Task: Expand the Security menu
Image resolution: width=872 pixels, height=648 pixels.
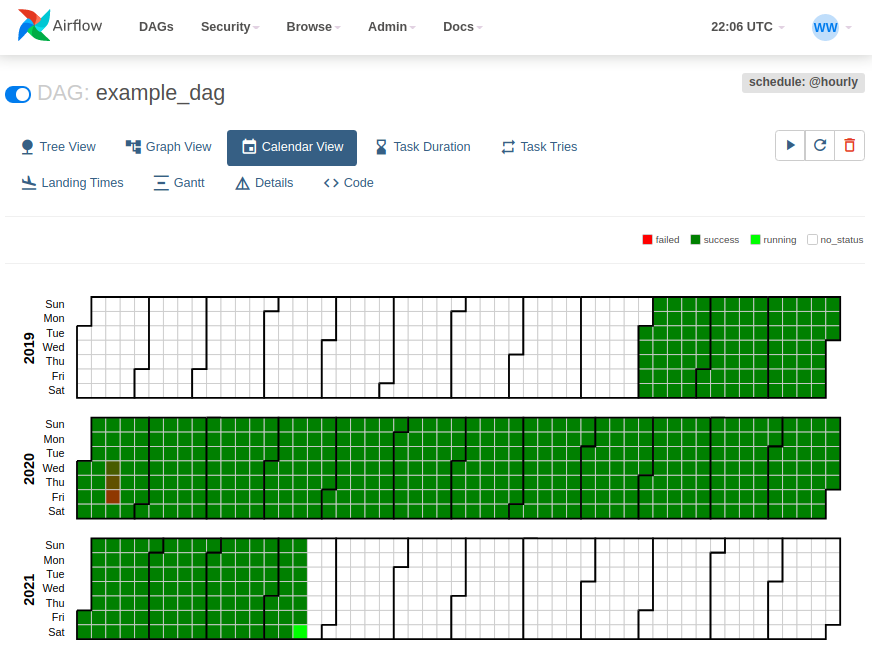Action: point(230,27)
